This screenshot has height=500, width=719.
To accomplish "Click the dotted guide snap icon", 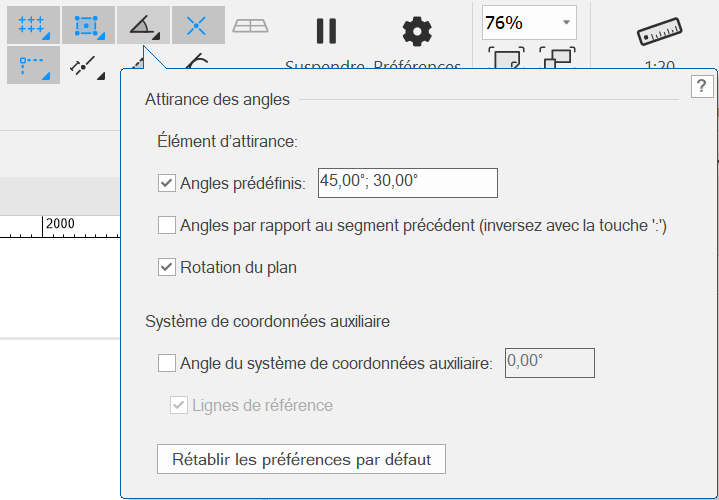I will [x=32, y=66].
